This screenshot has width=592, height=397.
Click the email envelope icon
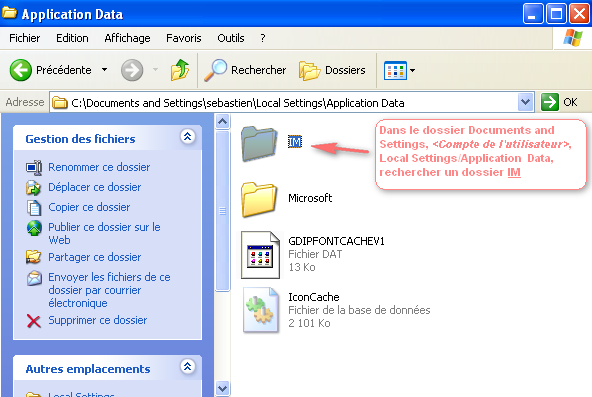pyautogui.click(x=34, y=279)
